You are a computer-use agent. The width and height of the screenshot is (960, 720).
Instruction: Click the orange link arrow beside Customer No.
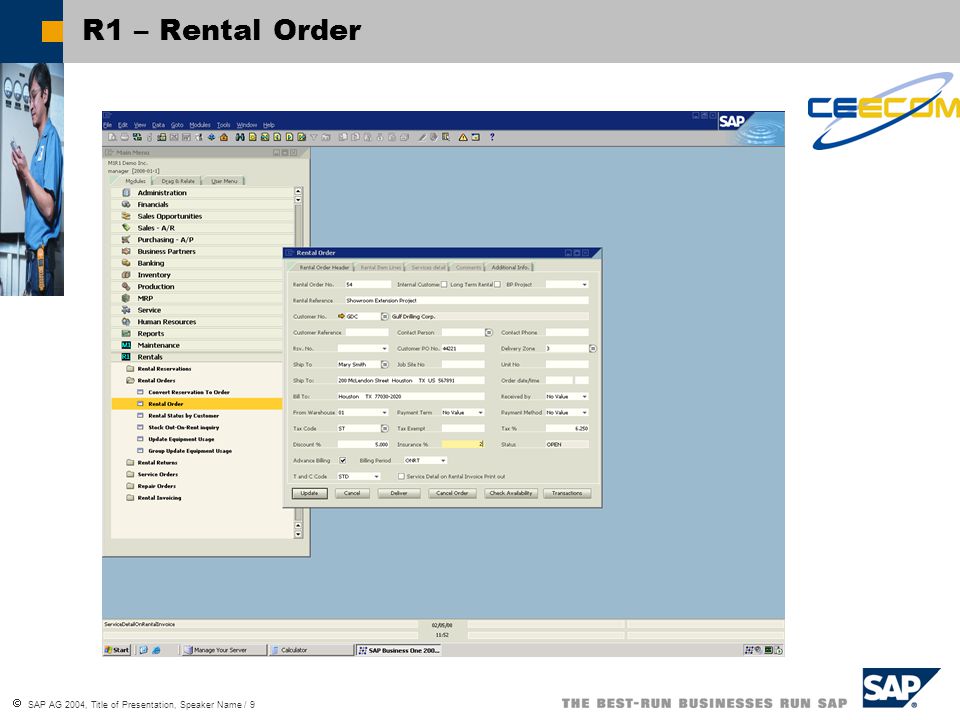pyautogui.click(x=341, y=316)
